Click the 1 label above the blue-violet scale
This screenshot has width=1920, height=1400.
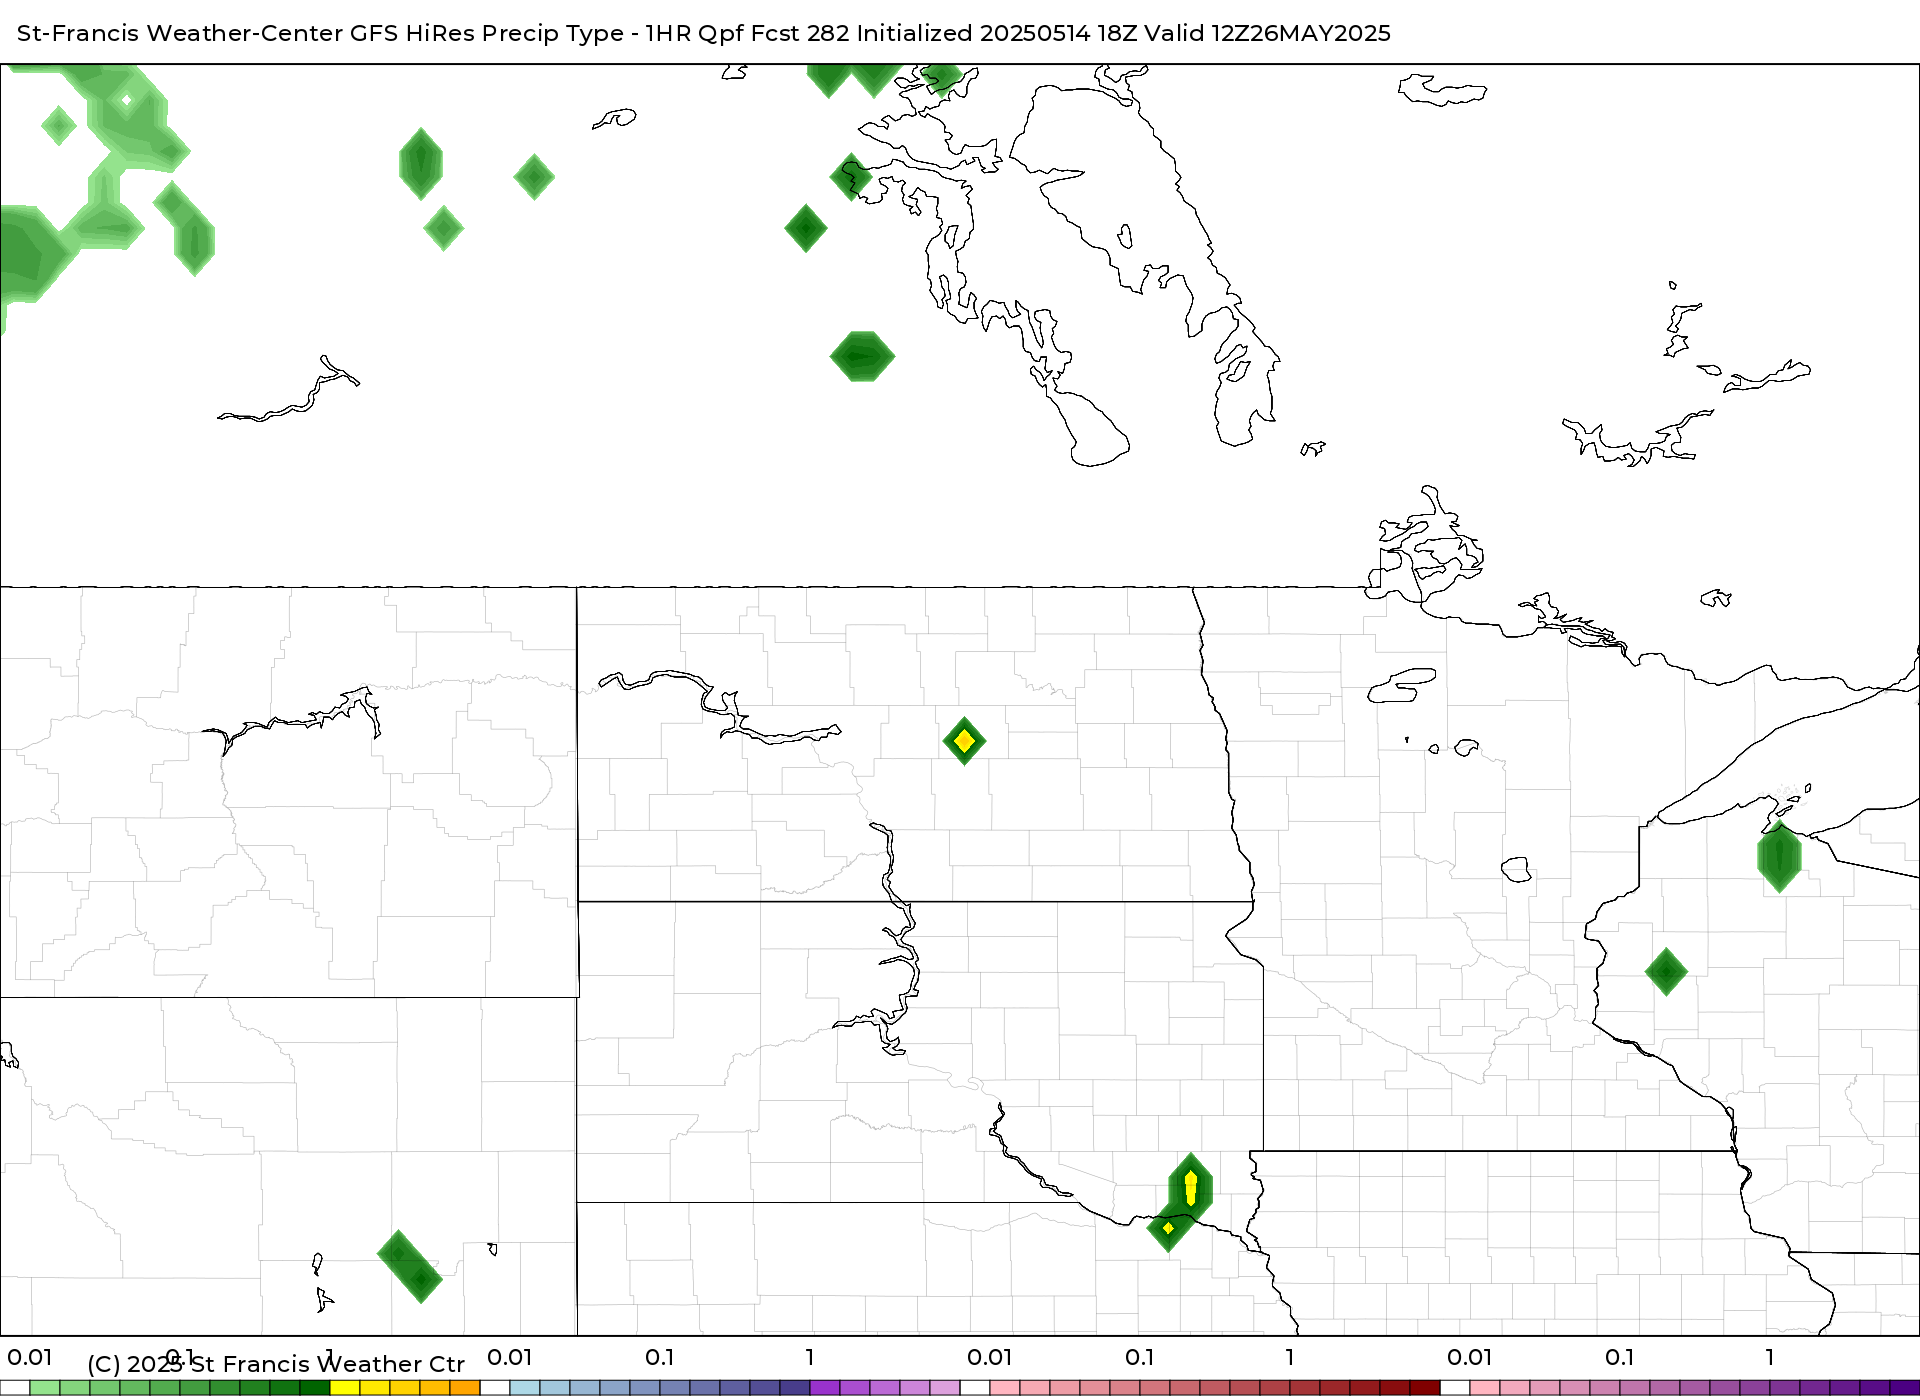[810, 1357]
